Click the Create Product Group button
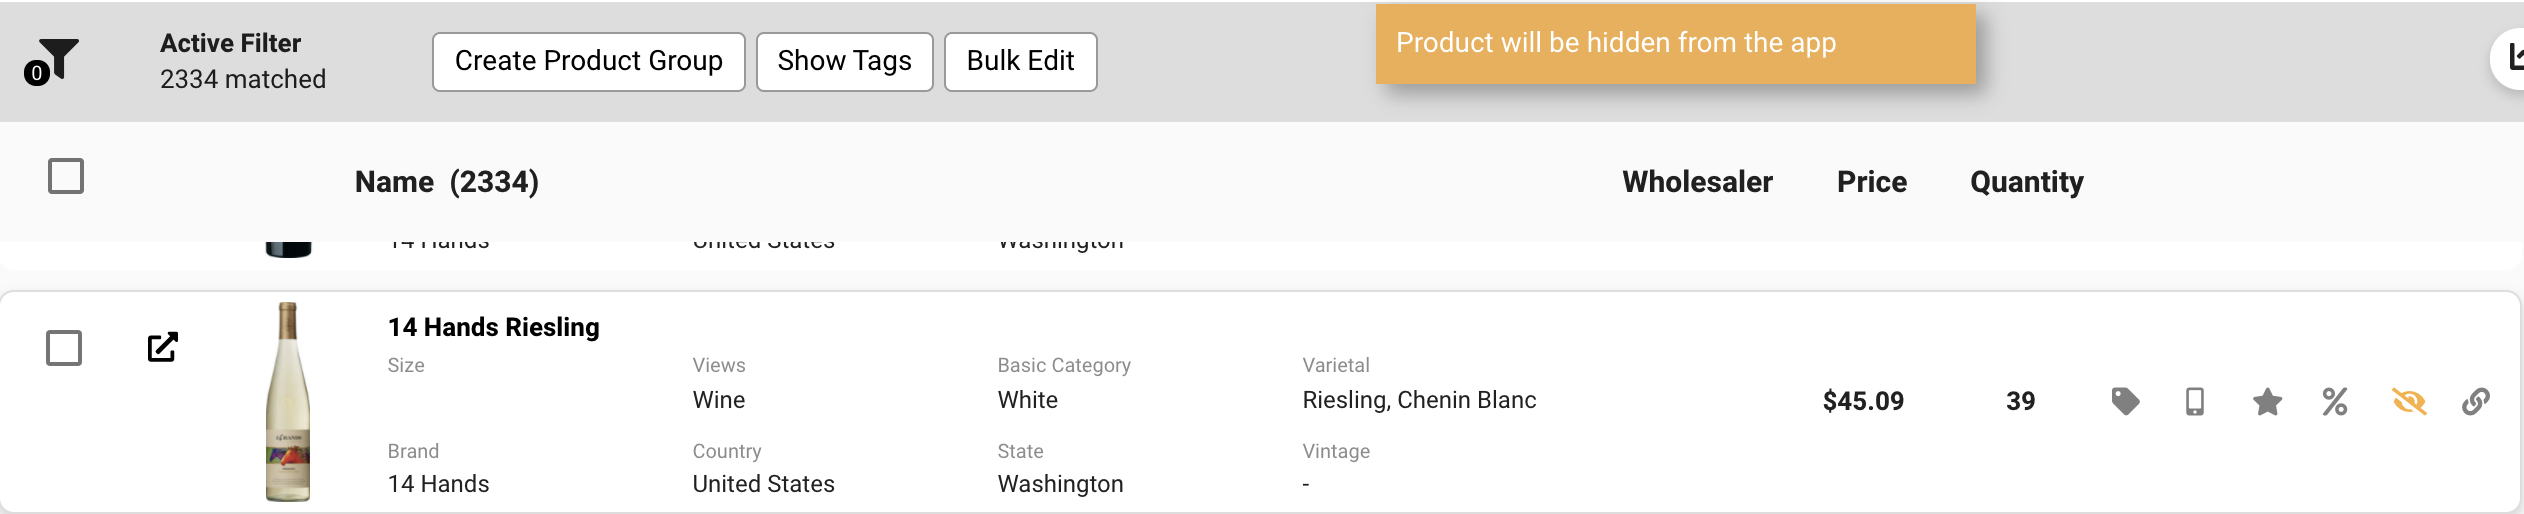Screen dimensions: 2524x514 coord(589,61)
